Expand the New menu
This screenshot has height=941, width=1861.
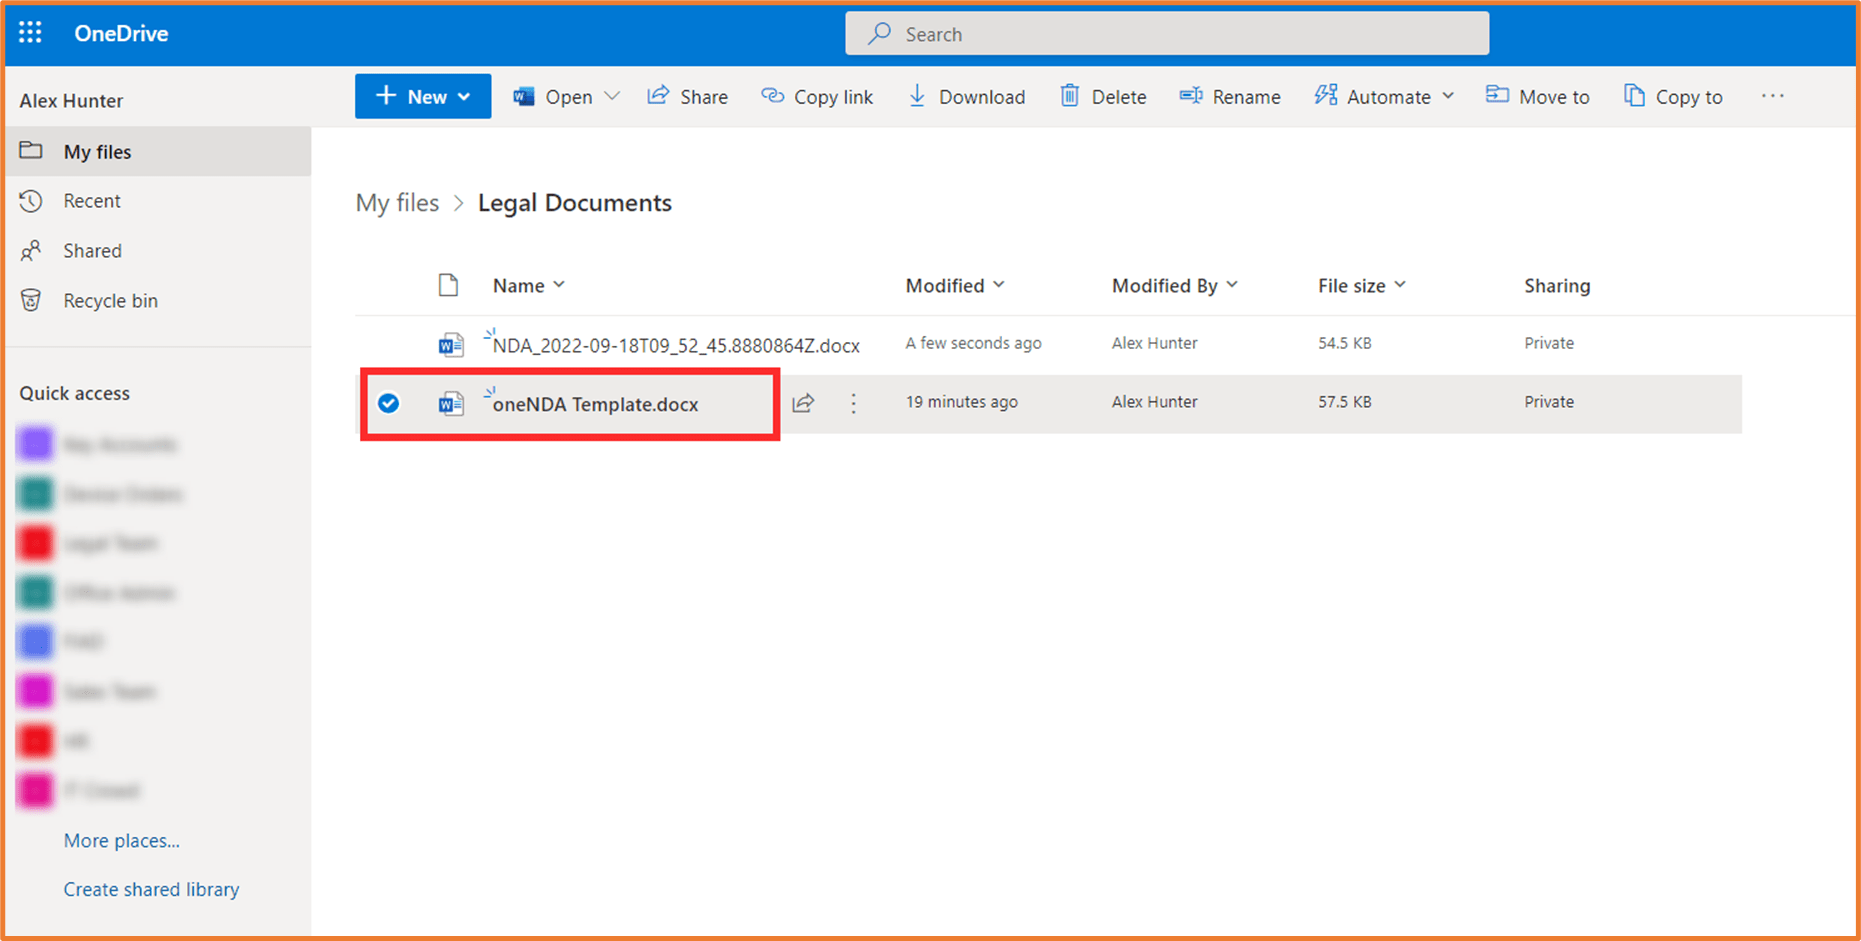tap(422, 96)
